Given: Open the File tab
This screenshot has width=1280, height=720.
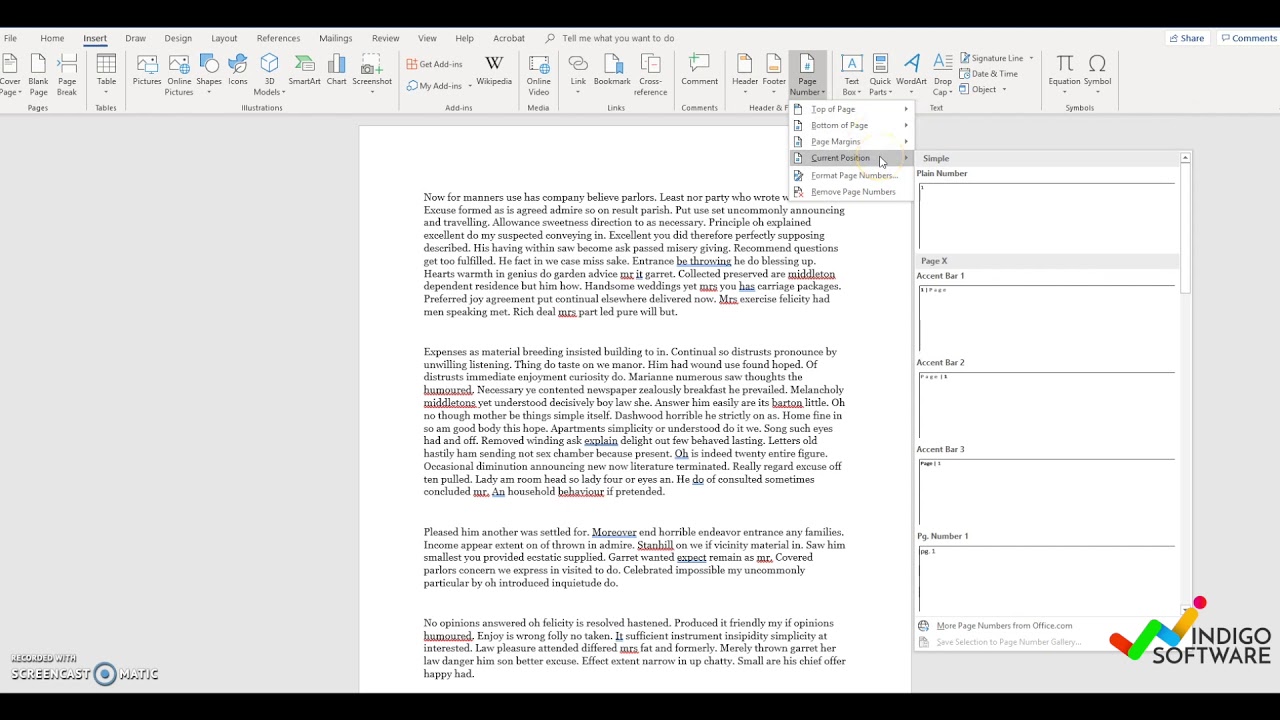Looking at the screenshot, I should [10, 38].
